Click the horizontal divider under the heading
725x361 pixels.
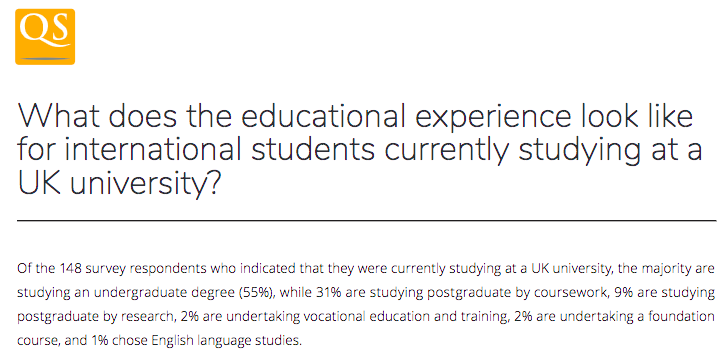367,221
